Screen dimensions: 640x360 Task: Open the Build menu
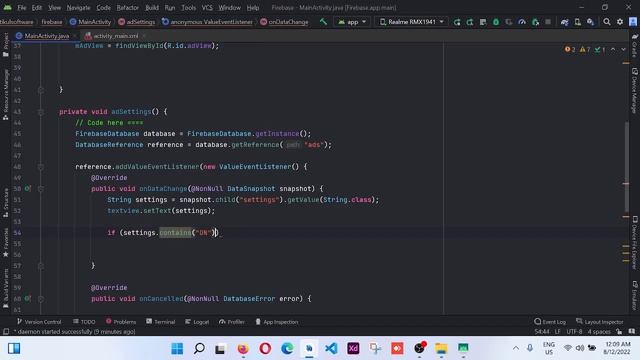(152, 7)
